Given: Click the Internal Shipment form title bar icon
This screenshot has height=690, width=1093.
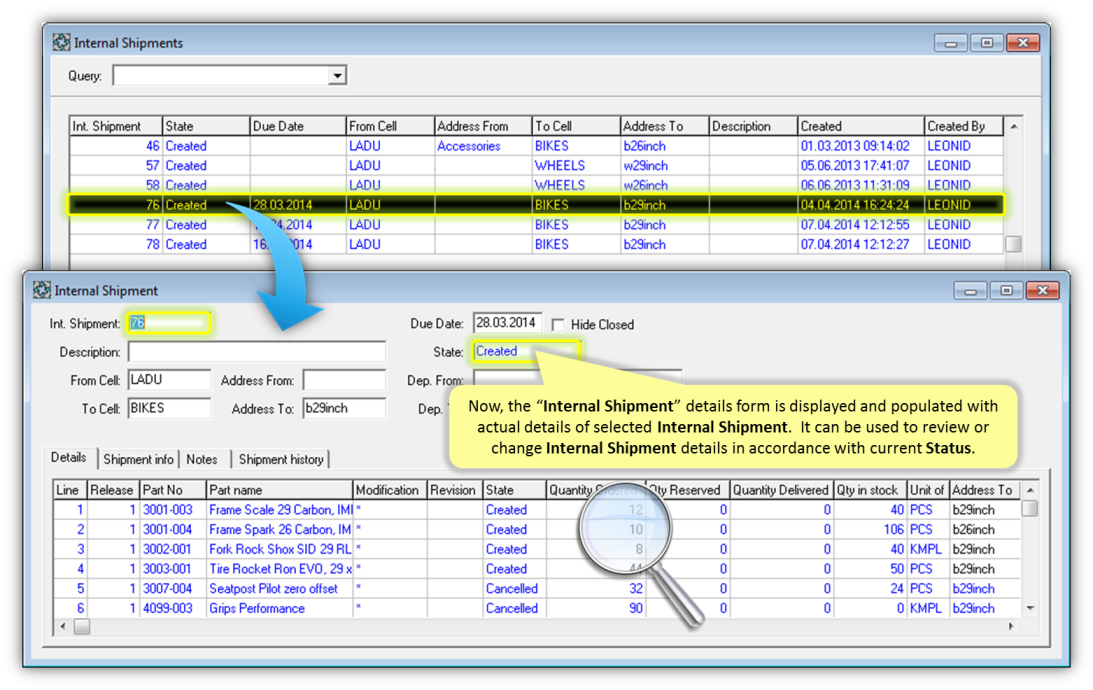Looking at the screenshot, I should click(x=42, y=290).
